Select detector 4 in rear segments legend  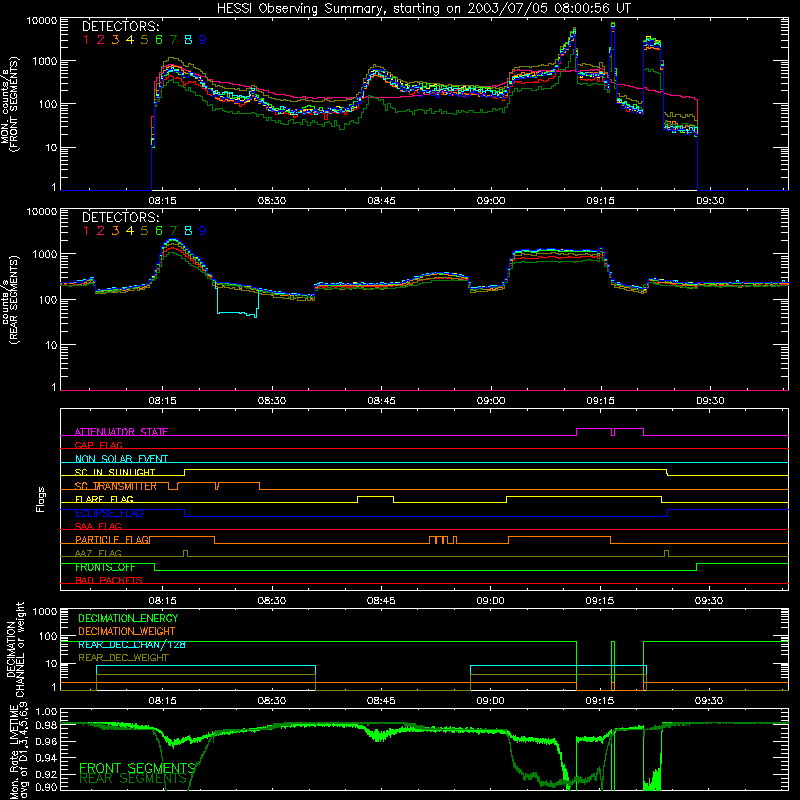pos(130,231)
